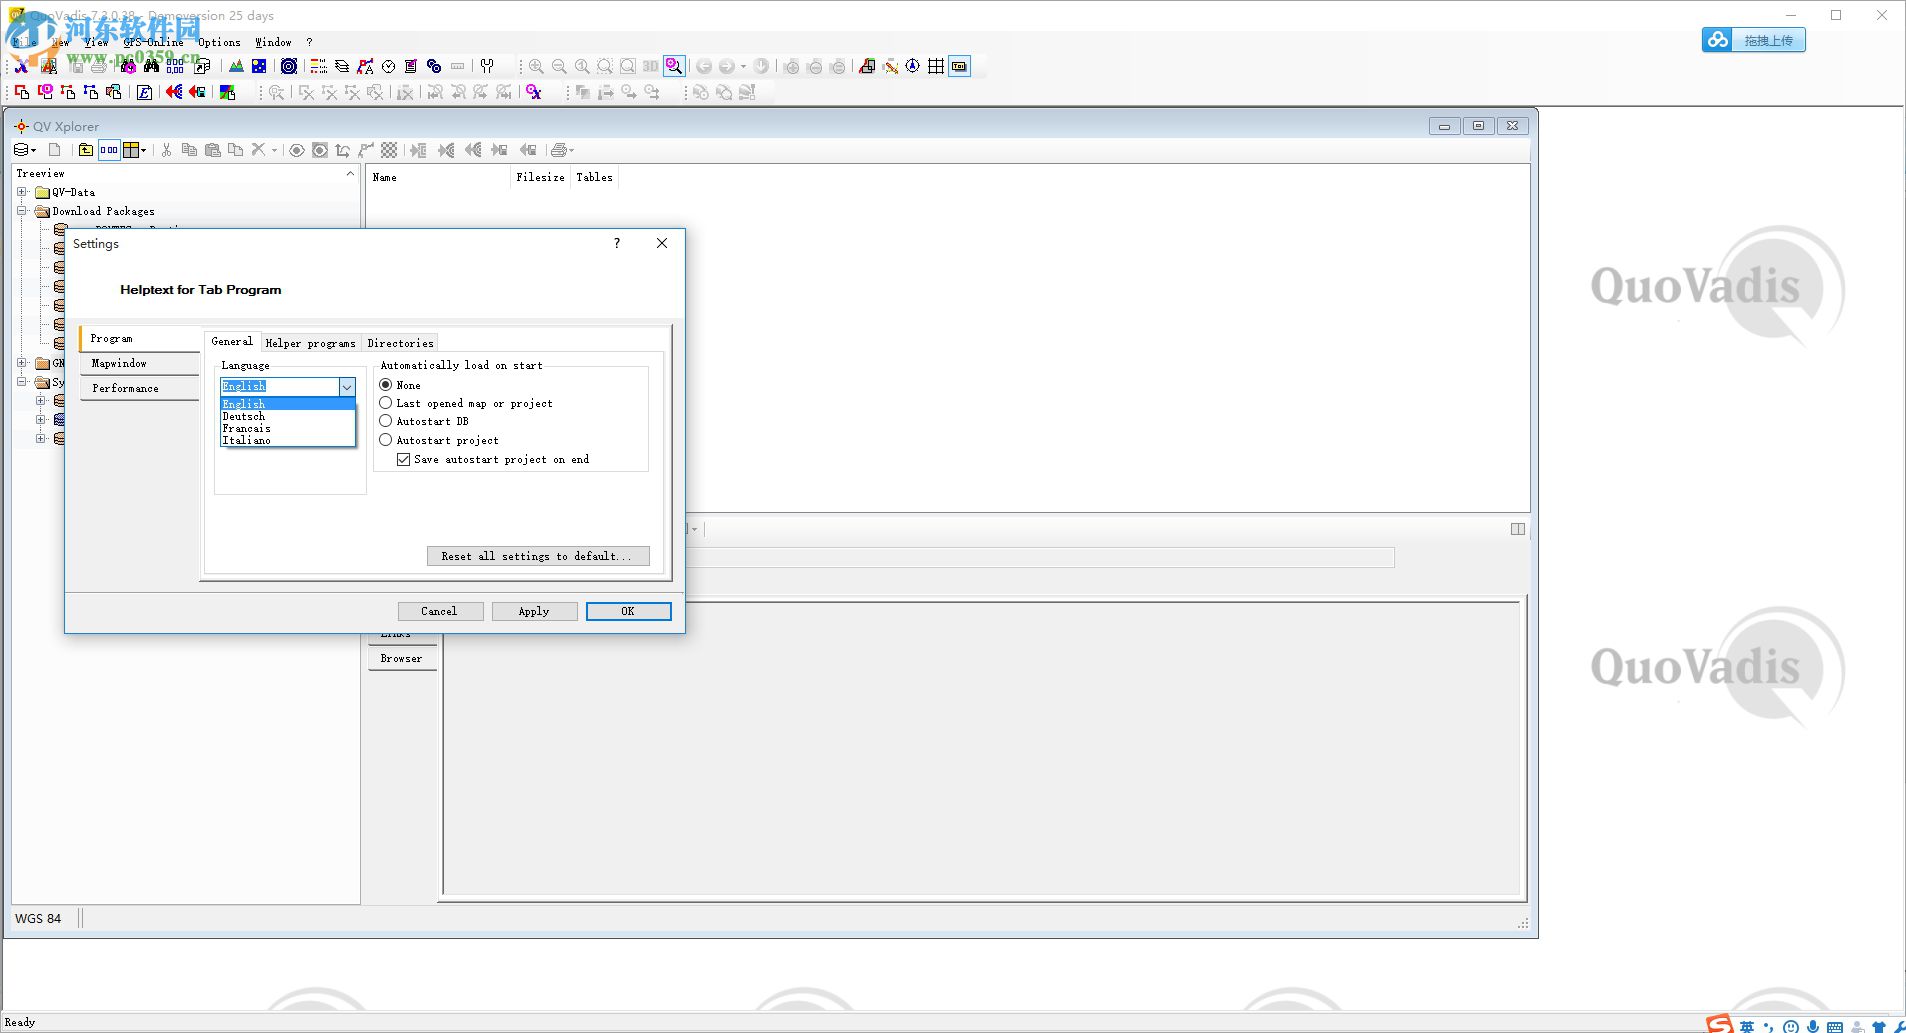This screenshot has height=1033, width=1906.
Task: Select the scissors Cut icon in QV Xplorer
Action: [166, 150]
